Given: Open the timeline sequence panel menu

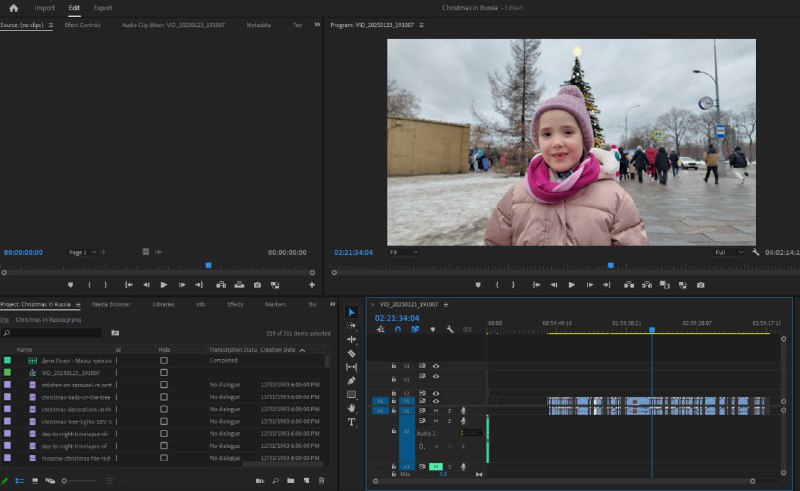Looking at the screenshot, I should tap(446, 305).
